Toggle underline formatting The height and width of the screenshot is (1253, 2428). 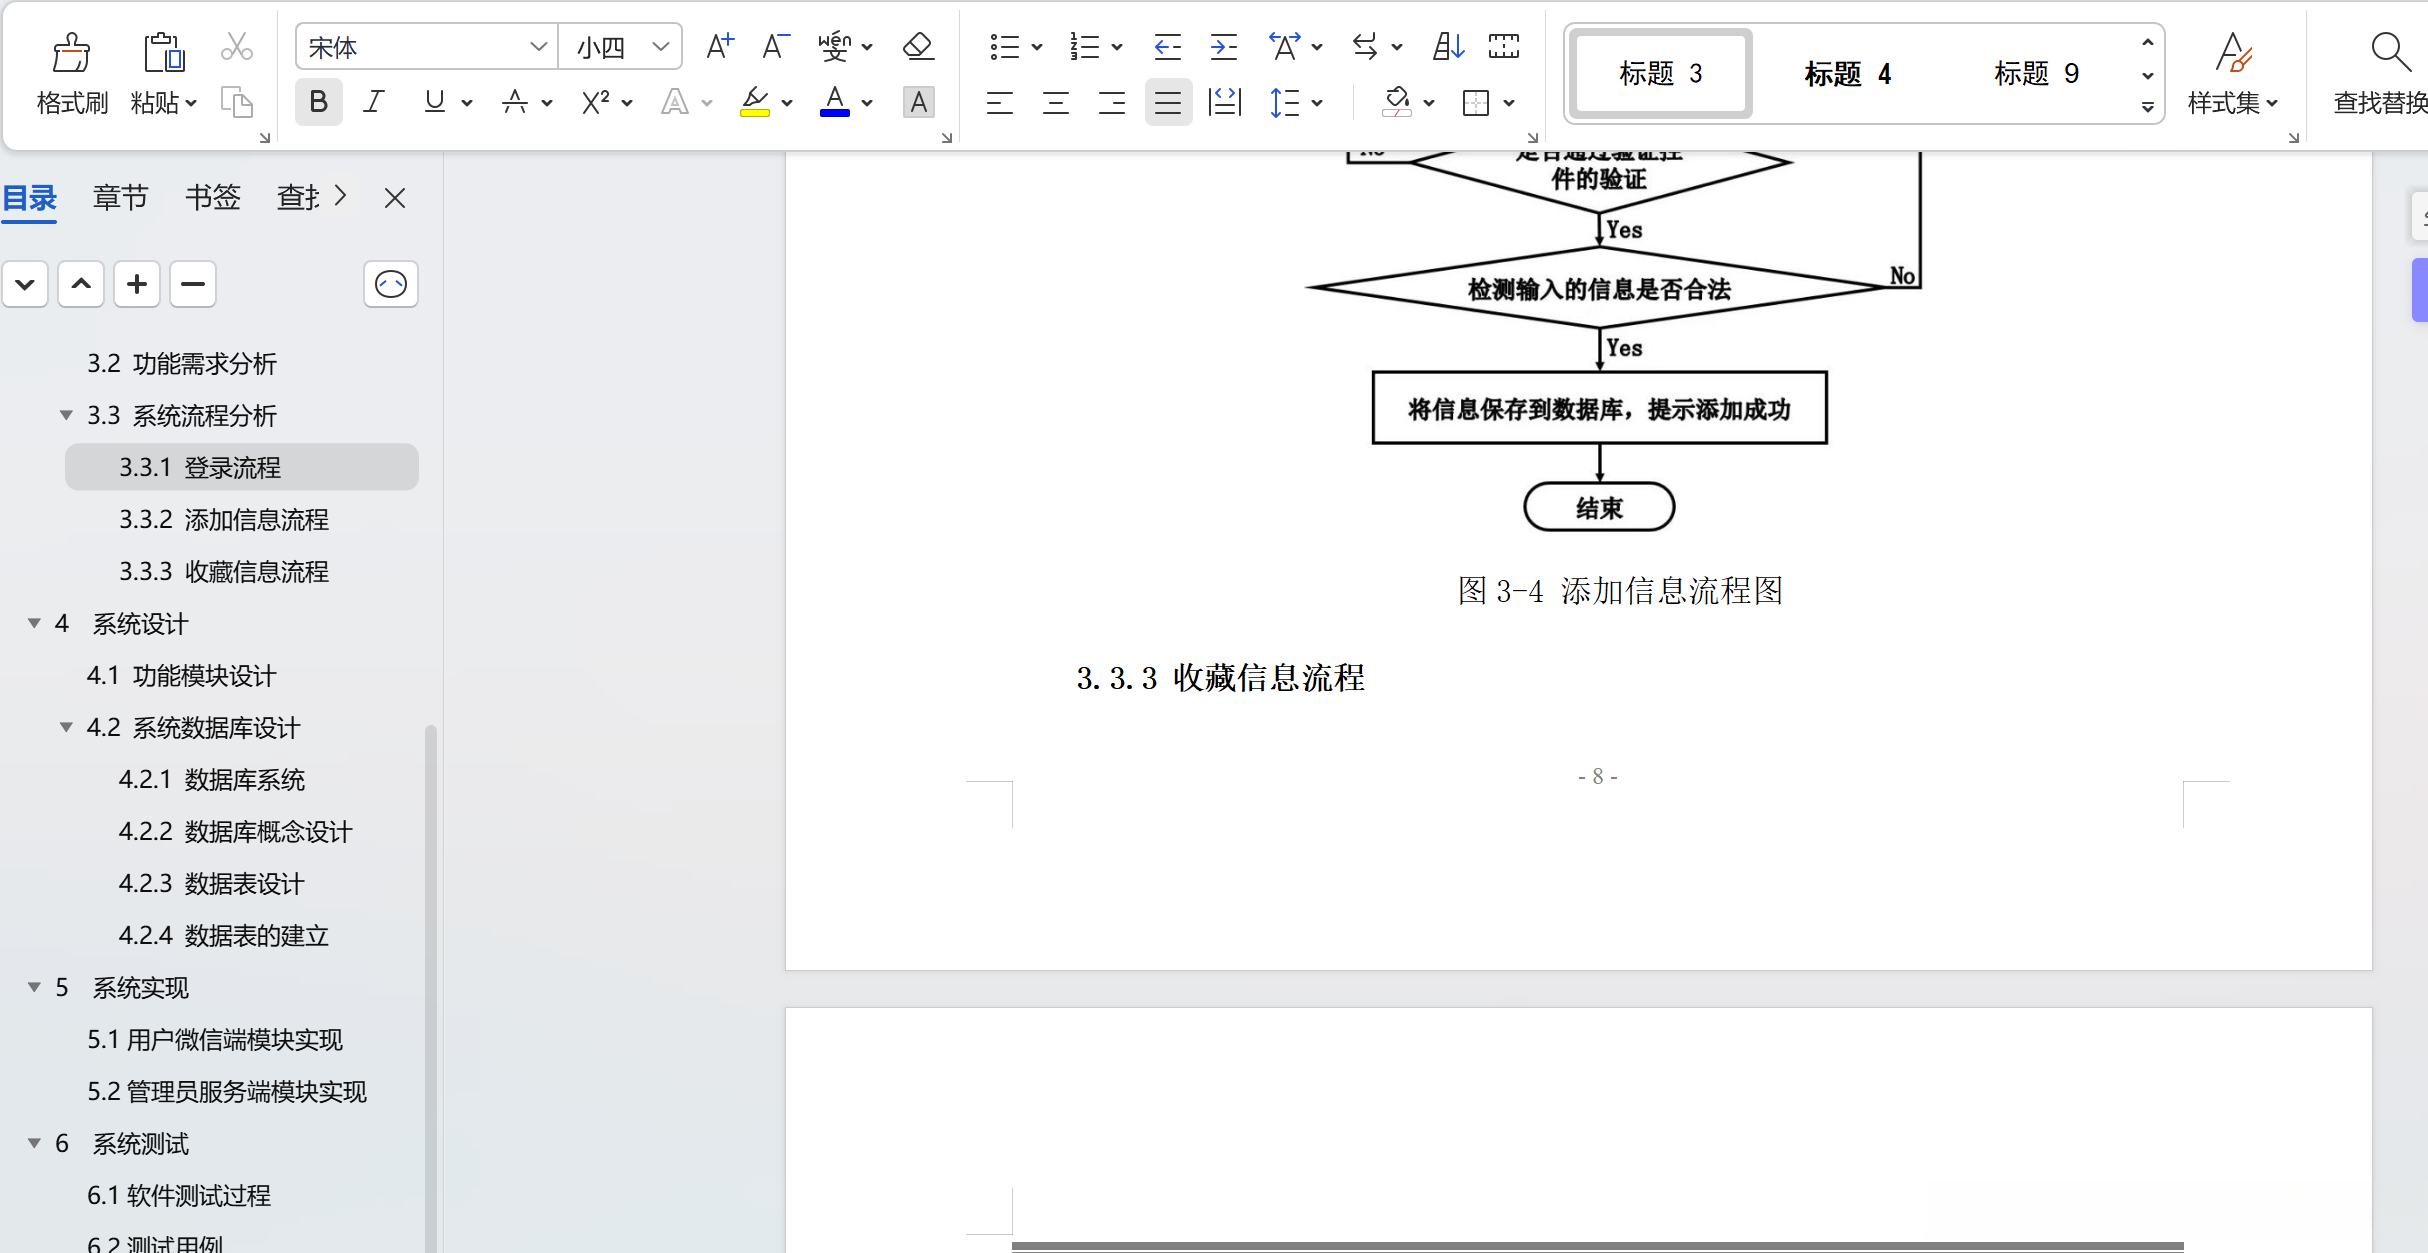pyautogui.click(x=432, y=101)
